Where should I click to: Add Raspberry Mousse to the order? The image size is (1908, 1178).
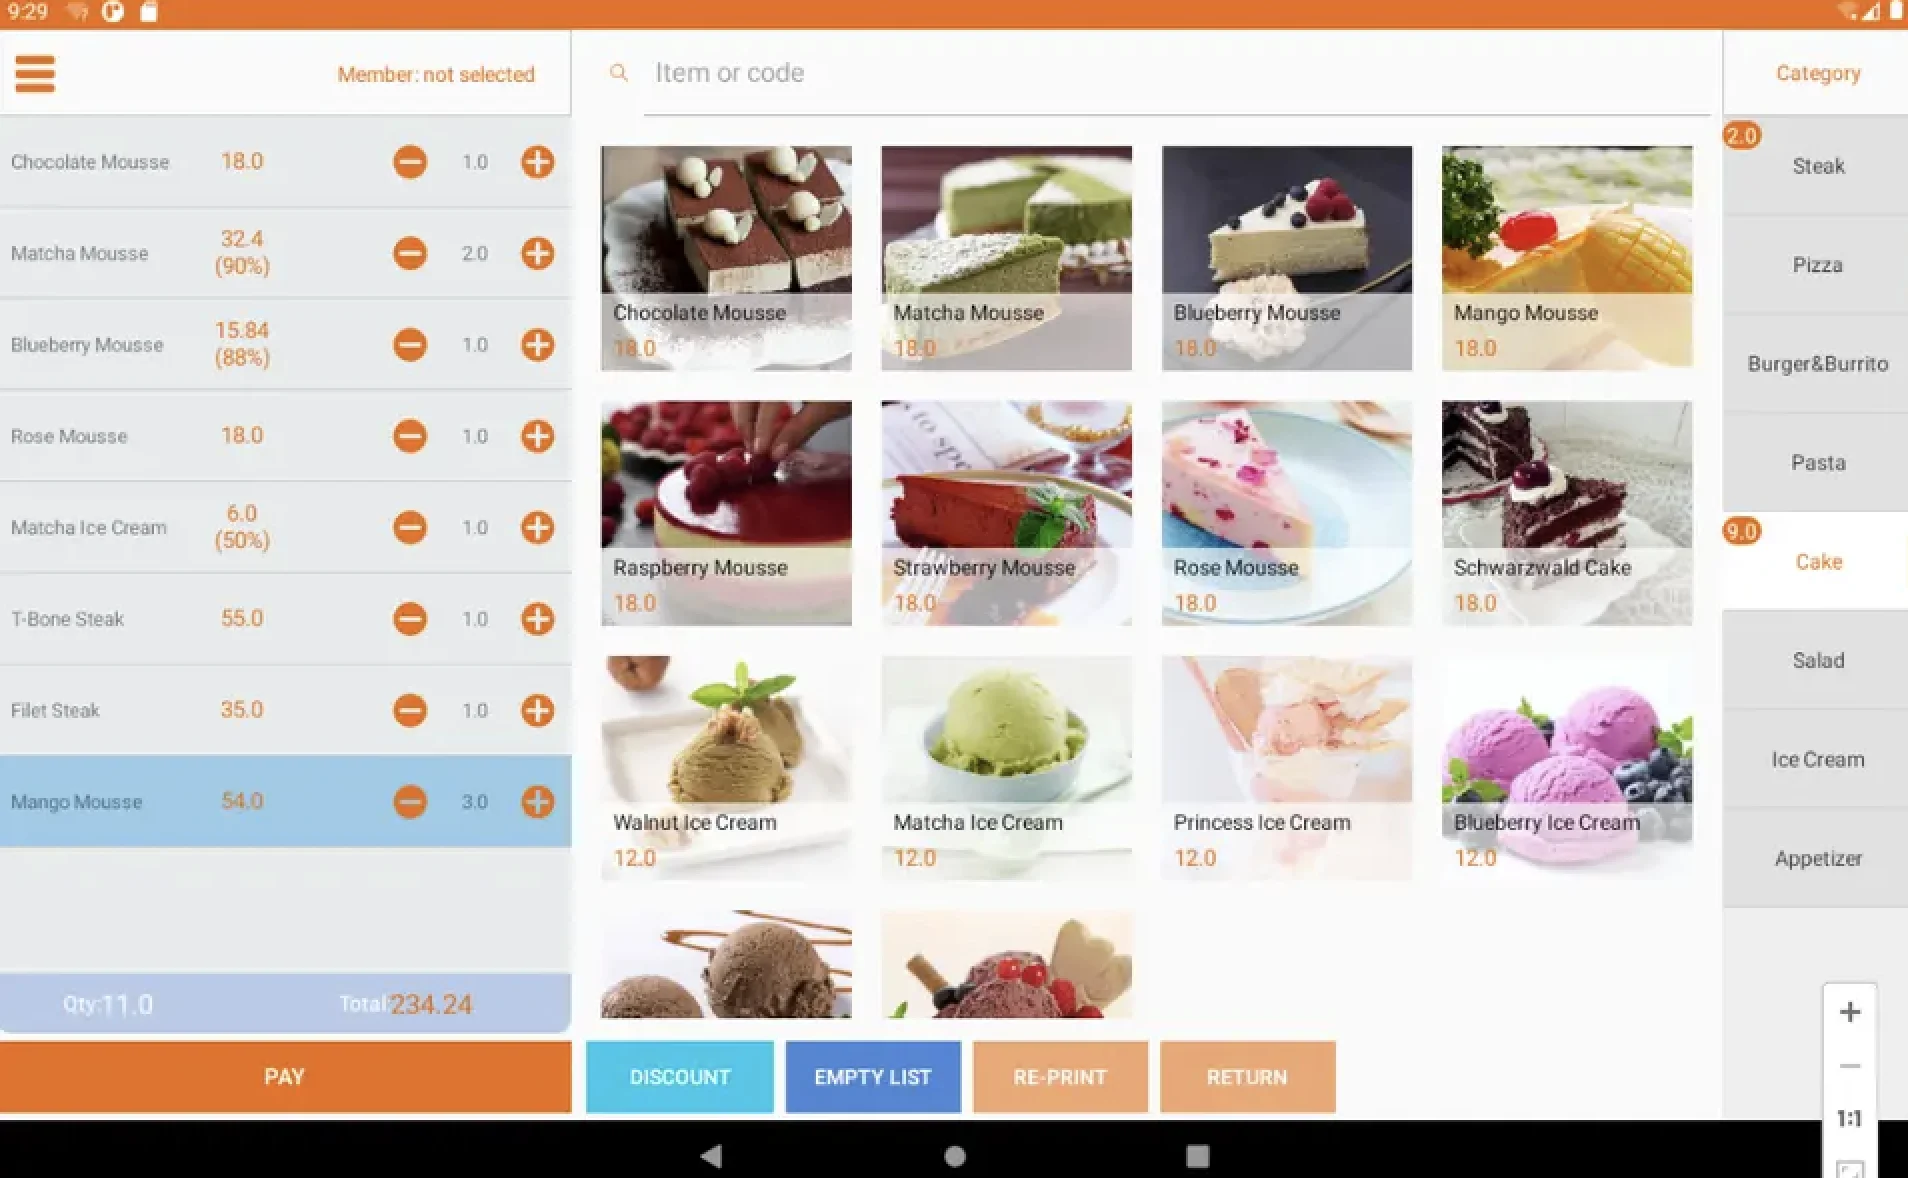(726, 513)
